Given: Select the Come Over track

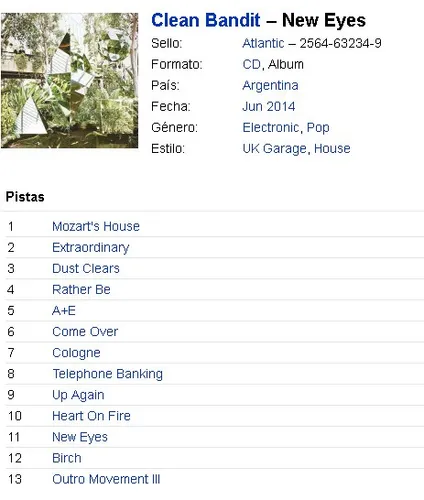Looking at the screenshot, I should point(85,332).
